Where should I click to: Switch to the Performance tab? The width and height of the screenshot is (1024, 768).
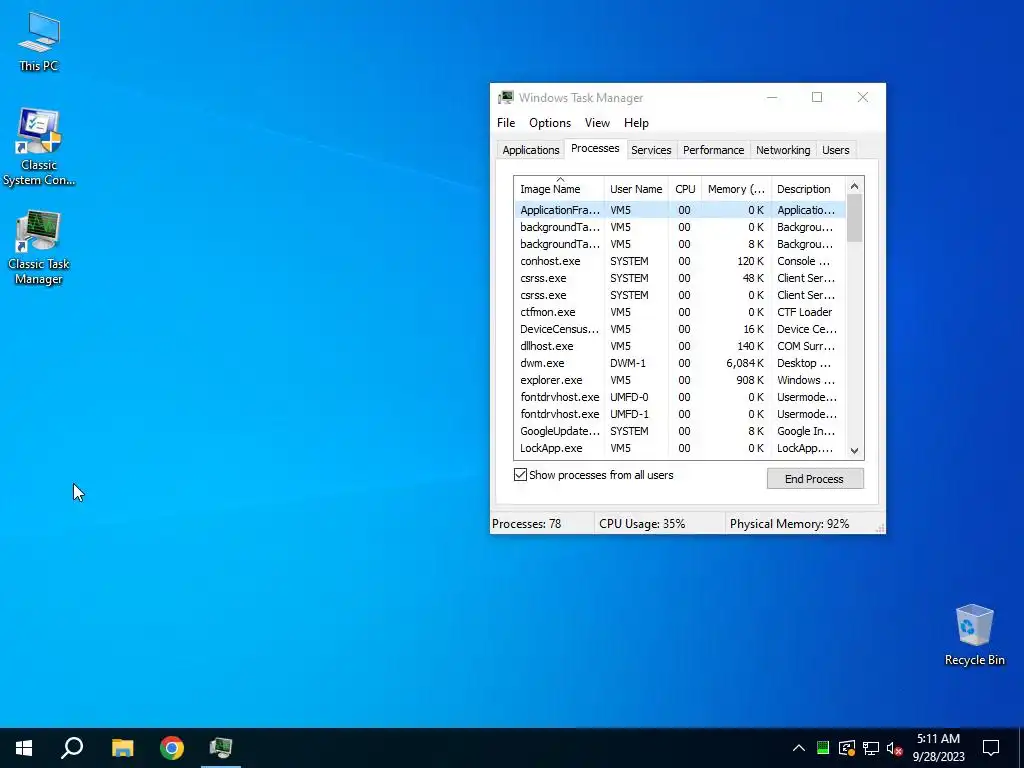coord(713,150)
